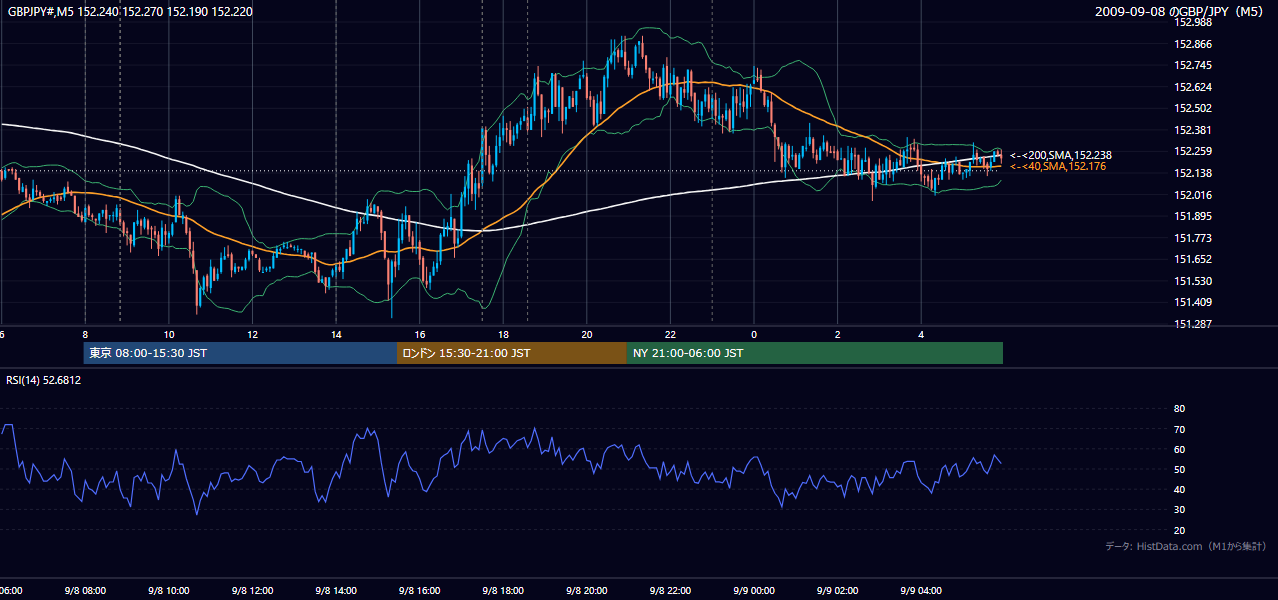Click price axis value 152.381
This screenshot has width=1278, height=600.
coord(1193,130)
